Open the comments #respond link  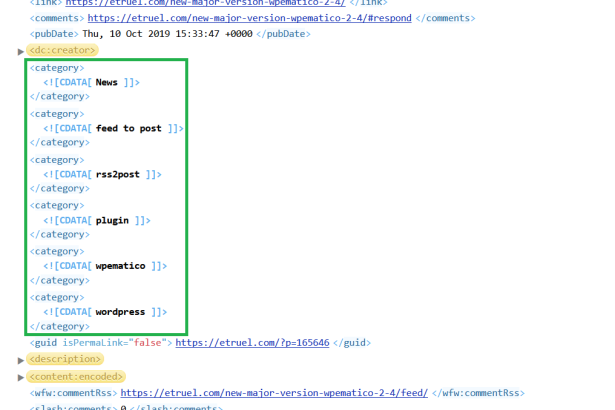click(x=249, y=18)
